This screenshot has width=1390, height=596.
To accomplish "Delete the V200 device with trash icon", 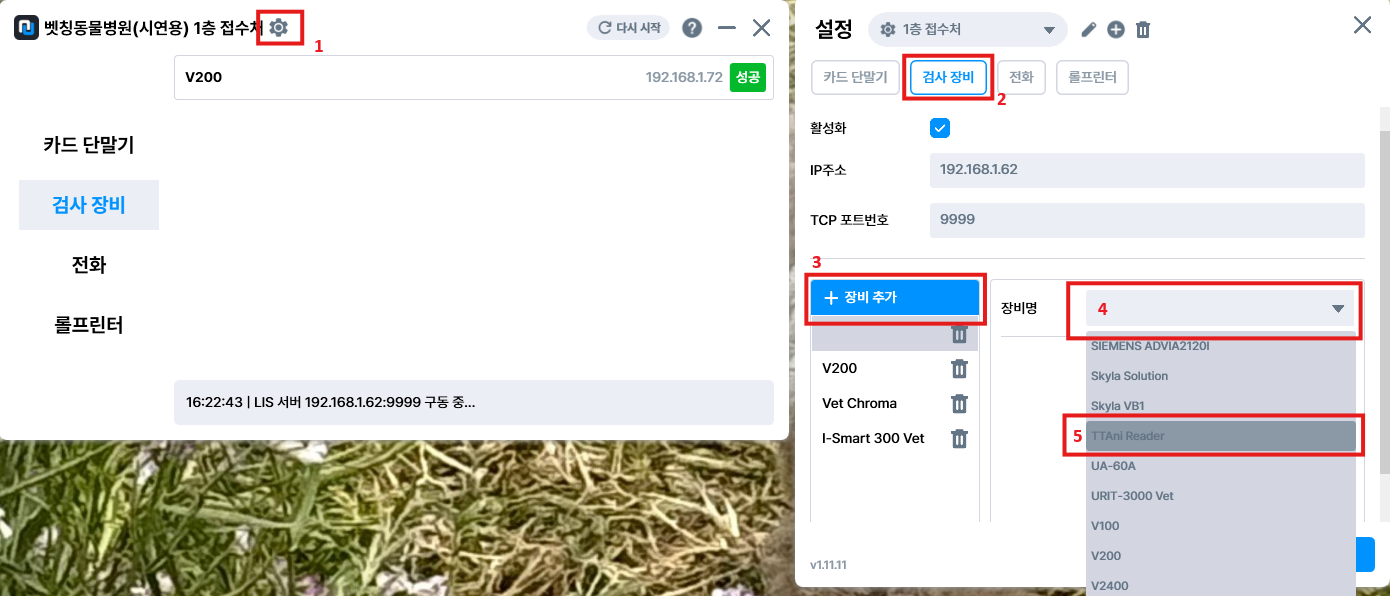I will click(x=959, y=368).
